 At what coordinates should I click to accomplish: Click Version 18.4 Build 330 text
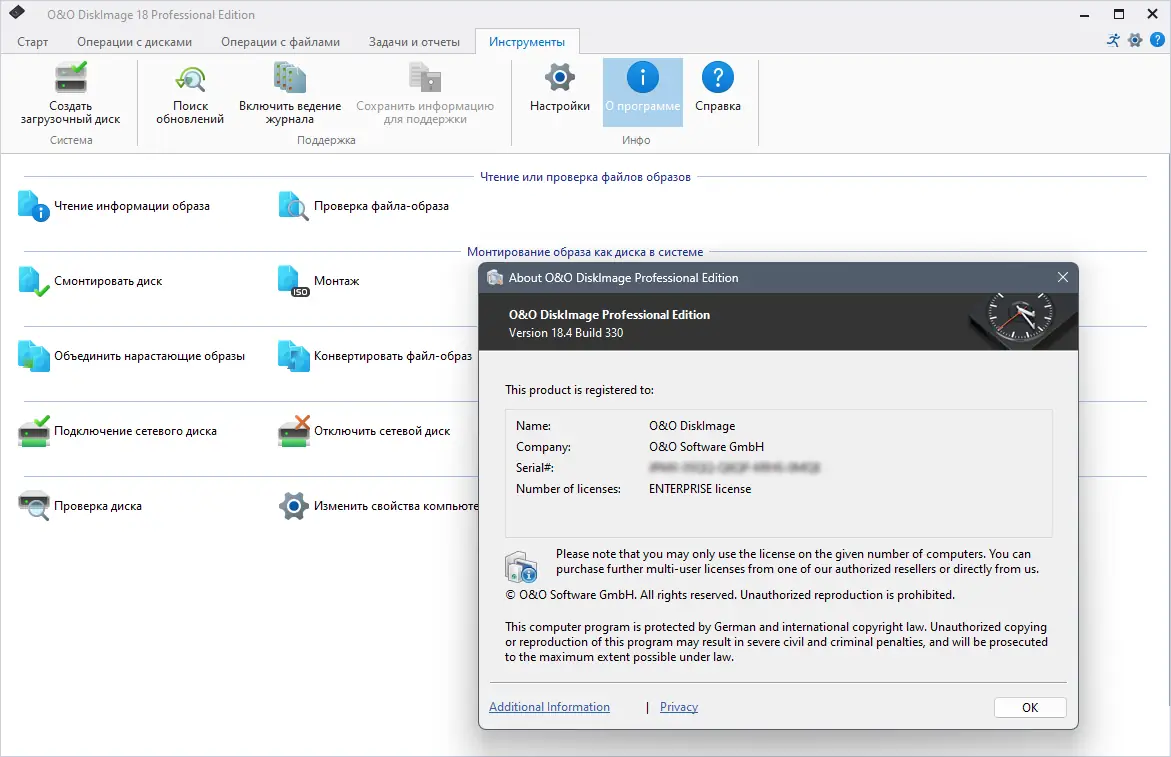point(565,333)
